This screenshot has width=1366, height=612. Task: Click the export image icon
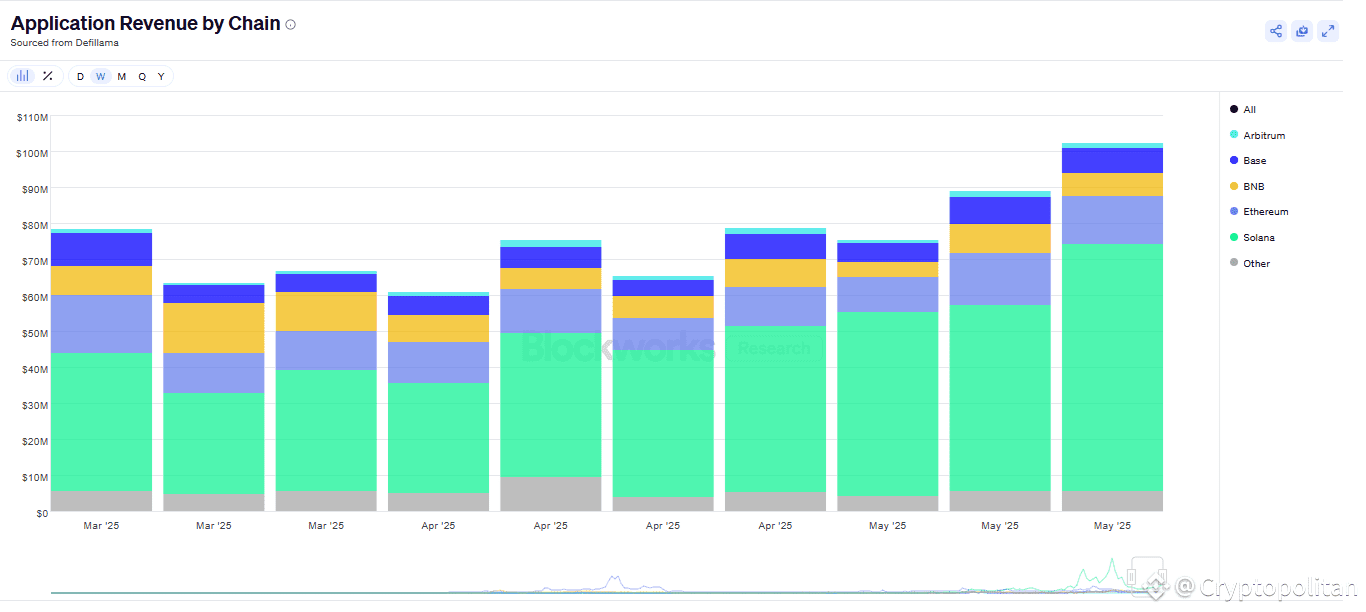pos(1302,31)
